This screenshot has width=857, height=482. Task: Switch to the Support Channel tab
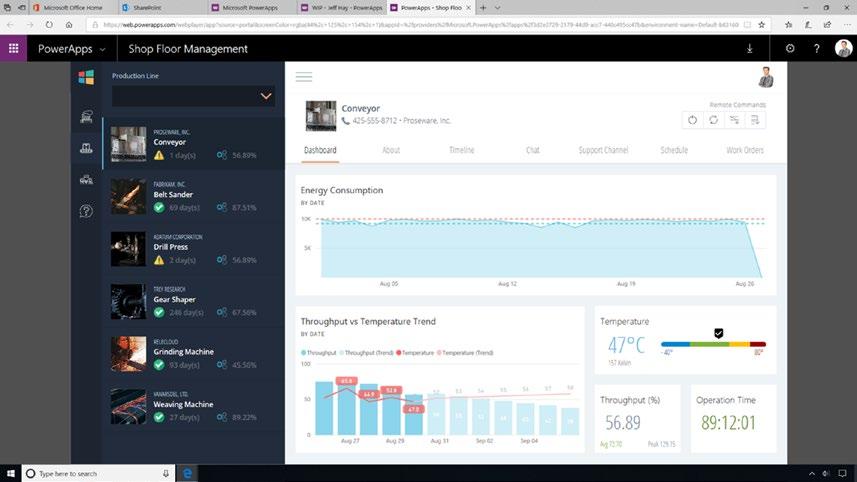[603, 150]
